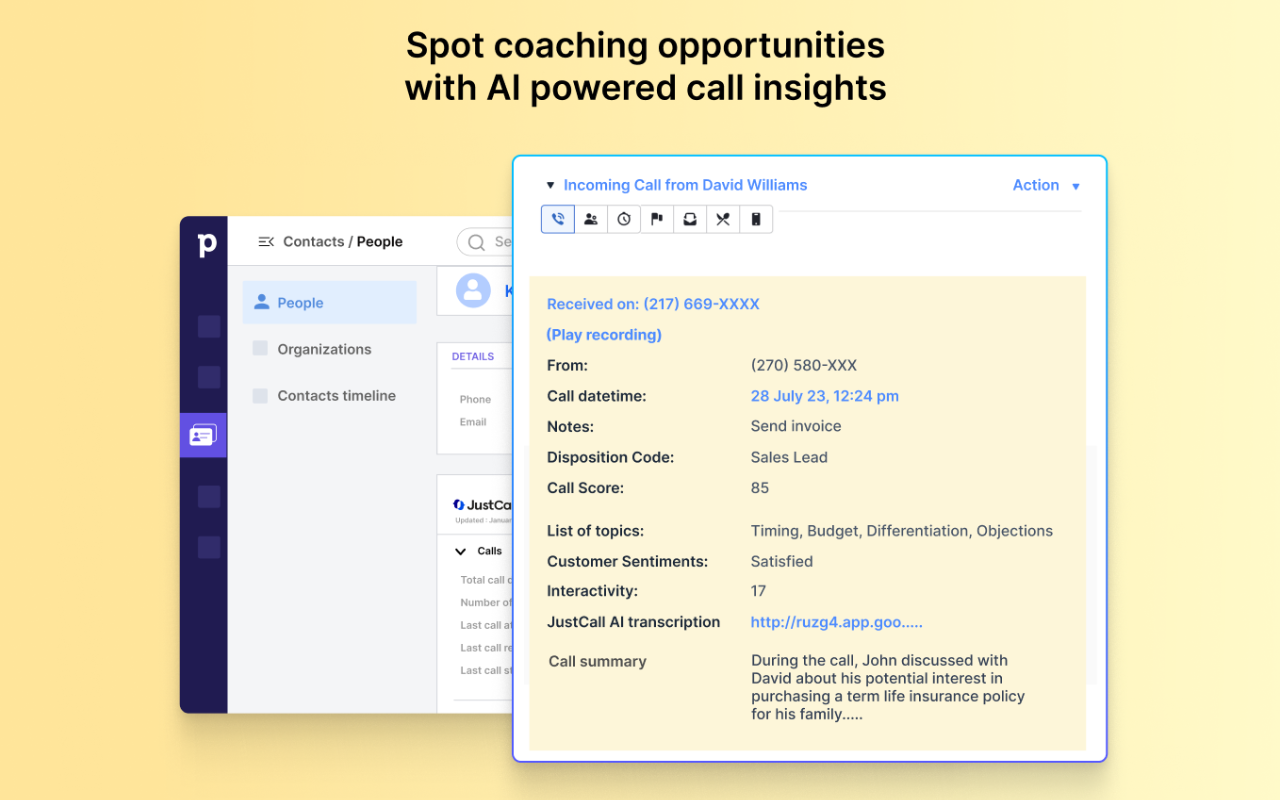Open the Action dropdown

pos(1045,185)
